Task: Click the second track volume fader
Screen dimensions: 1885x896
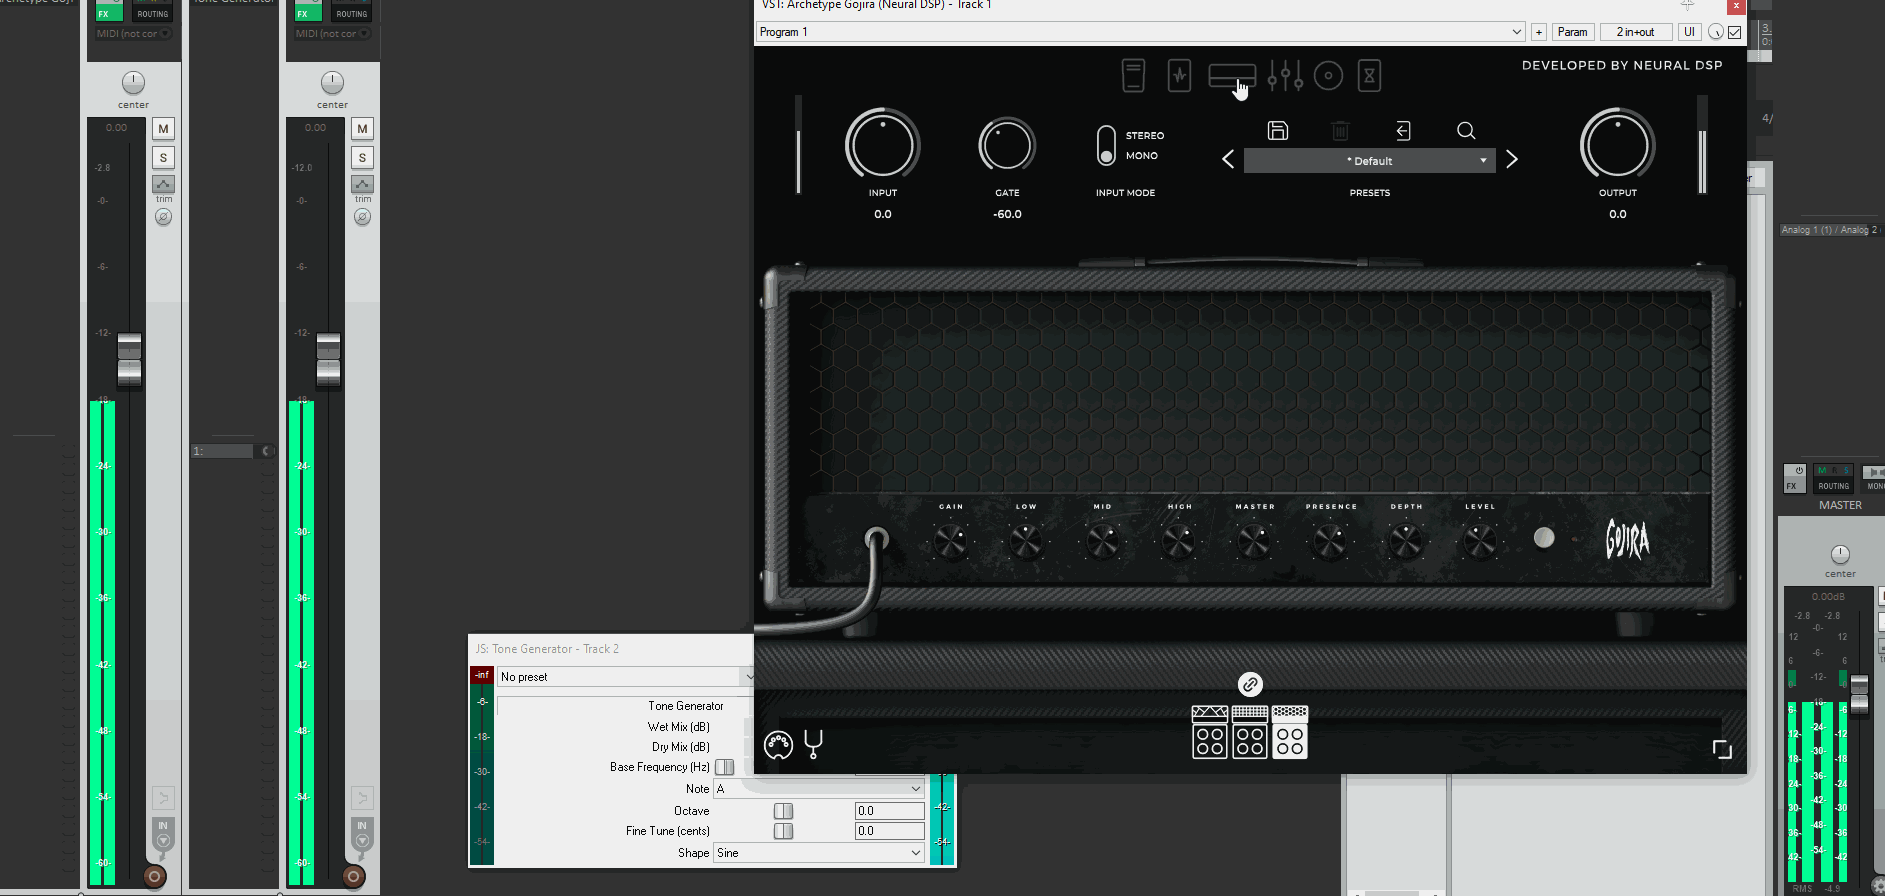Action: (329, 360)
